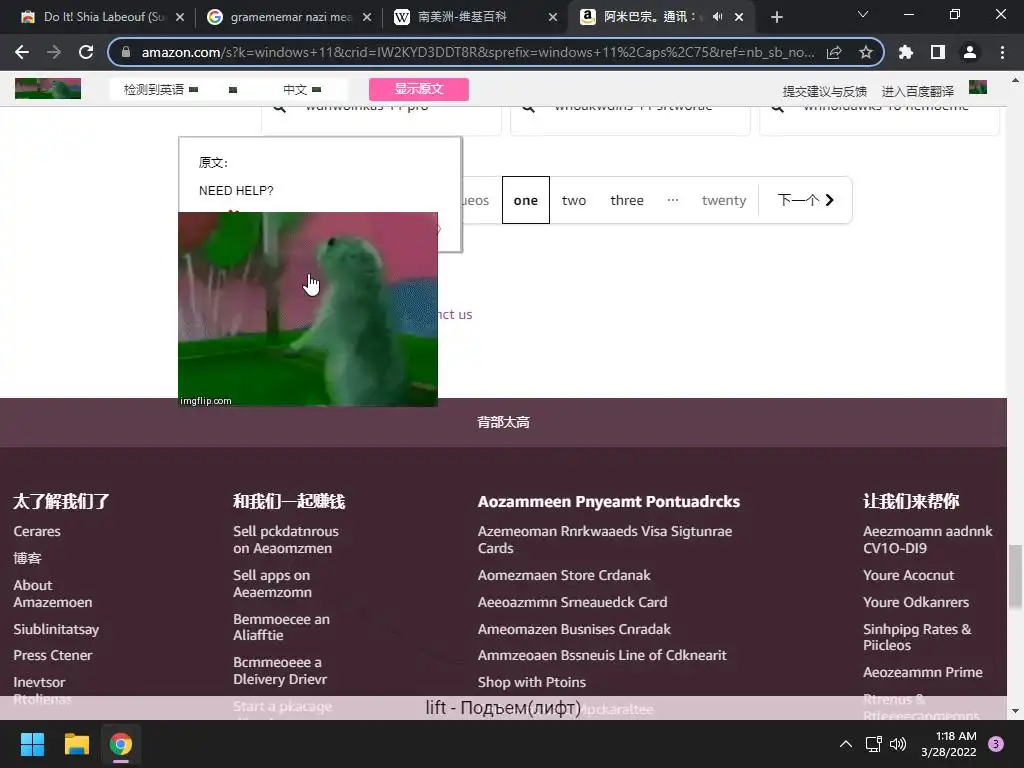This screenshot has height=768, width=1024.
Task: Open 进入百度翻译 link
Action: click(918, 91)
